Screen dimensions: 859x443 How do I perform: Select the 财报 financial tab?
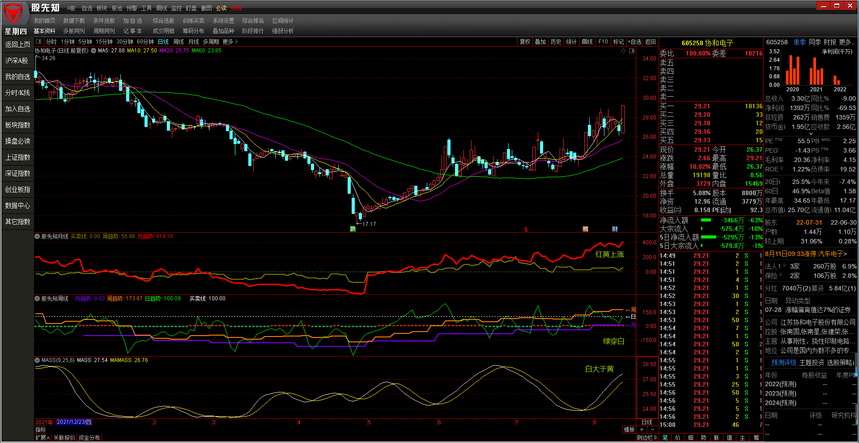(830, 42)
